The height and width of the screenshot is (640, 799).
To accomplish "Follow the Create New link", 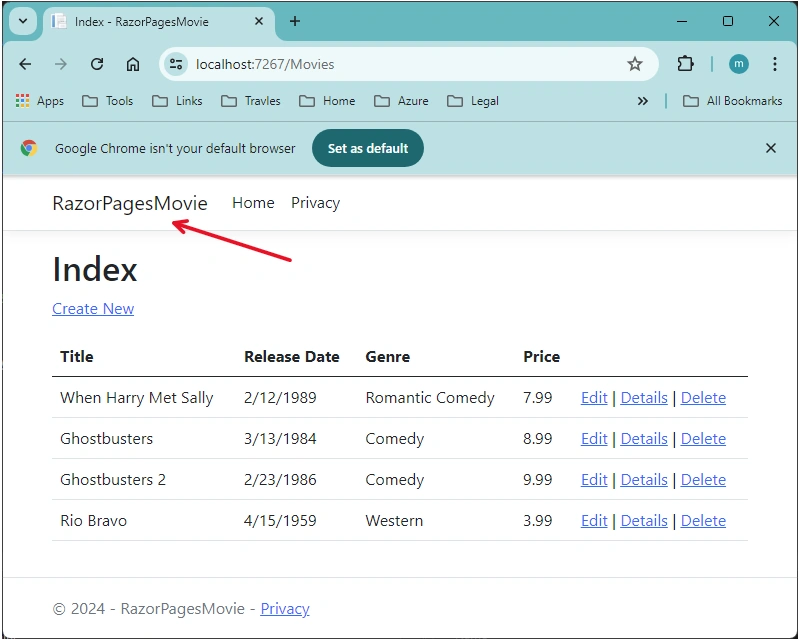I will coord(93,309).
